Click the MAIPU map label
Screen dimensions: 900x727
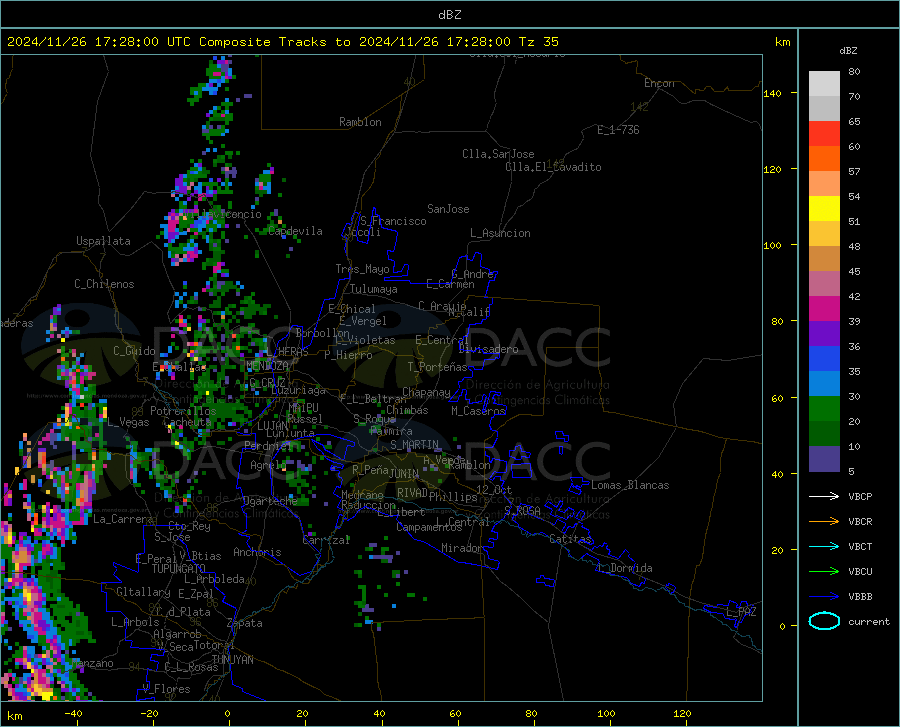tap(303, 407)
